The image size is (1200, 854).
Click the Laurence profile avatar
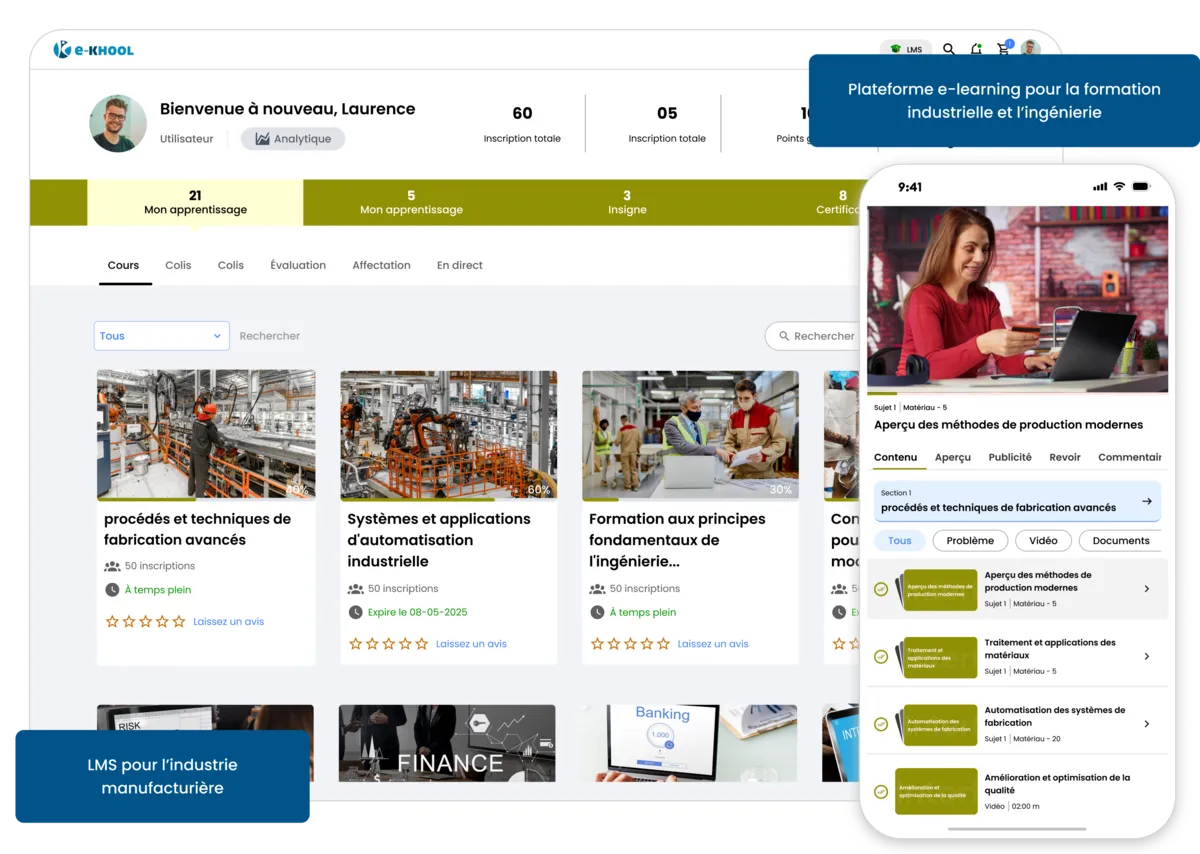[117, 124]
